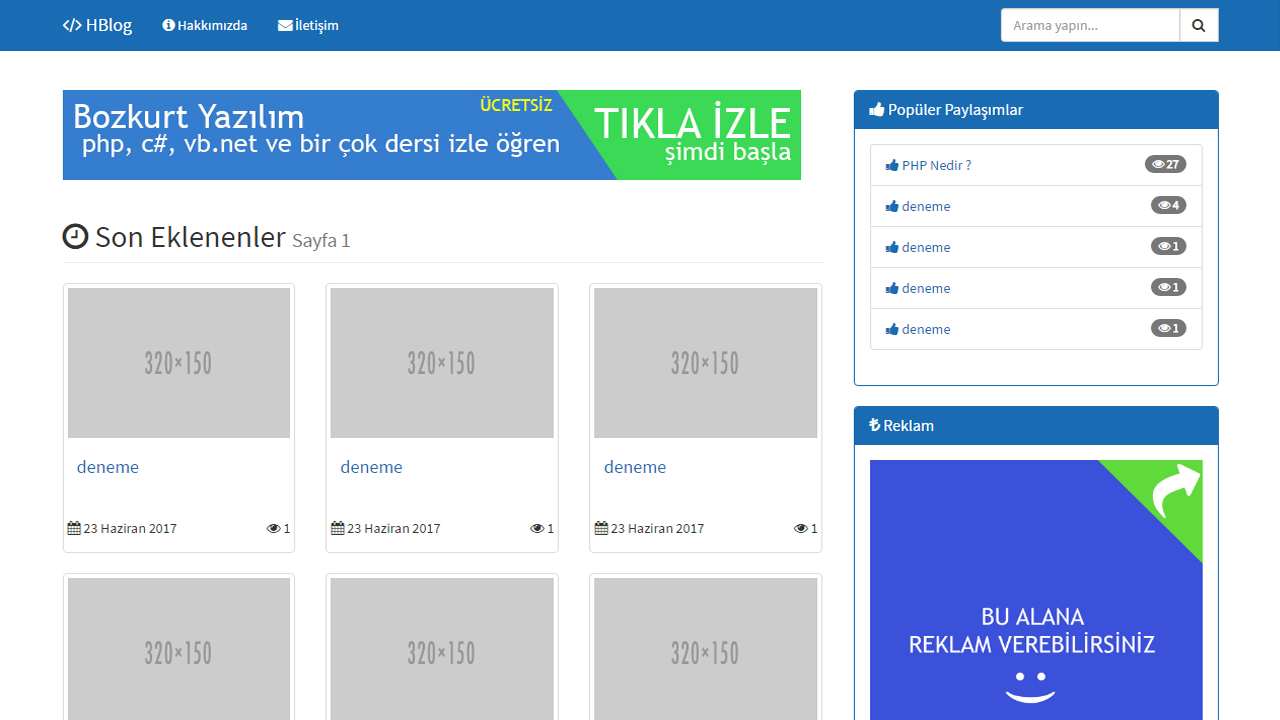Image resolution: width=1280 pixels, height=720 pixels.
Task: Click the view count badge of the second deneme entry
Action: pos(1167,205)
